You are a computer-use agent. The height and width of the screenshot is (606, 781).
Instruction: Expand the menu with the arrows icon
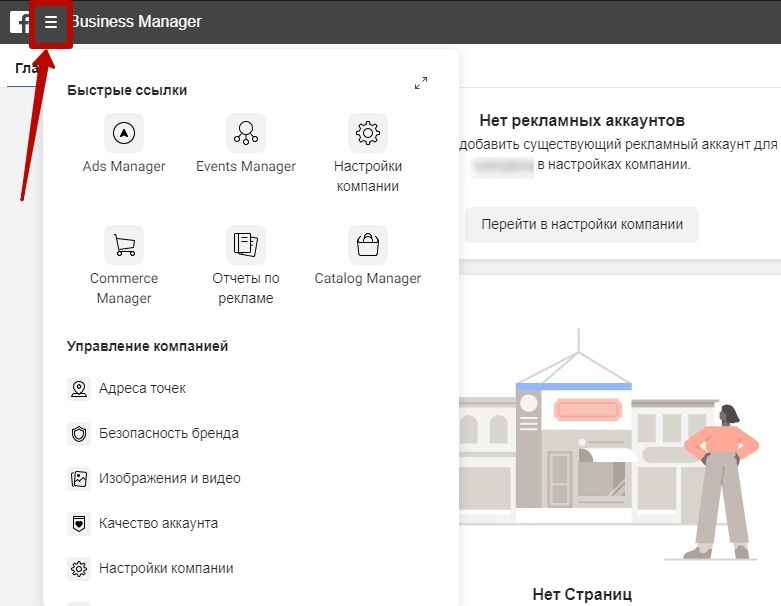point(421,83)
